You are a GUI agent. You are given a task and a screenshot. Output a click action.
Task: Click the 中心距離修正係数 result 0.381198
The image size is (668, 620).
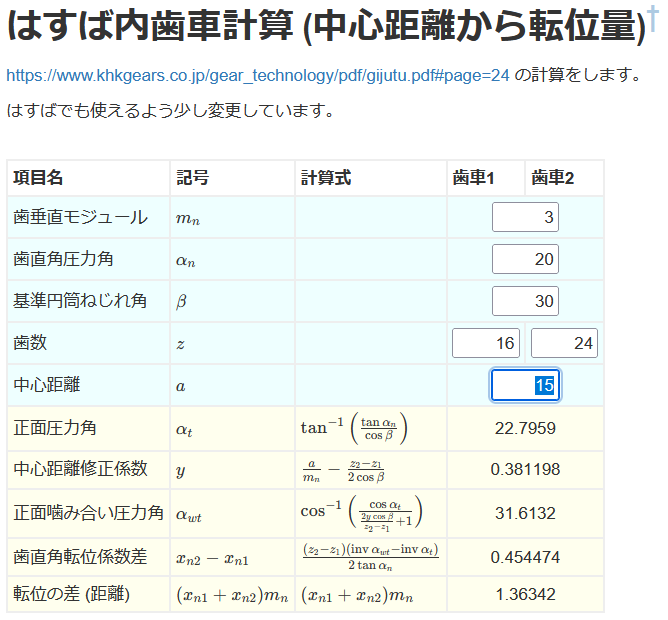(x=525, y=469)
